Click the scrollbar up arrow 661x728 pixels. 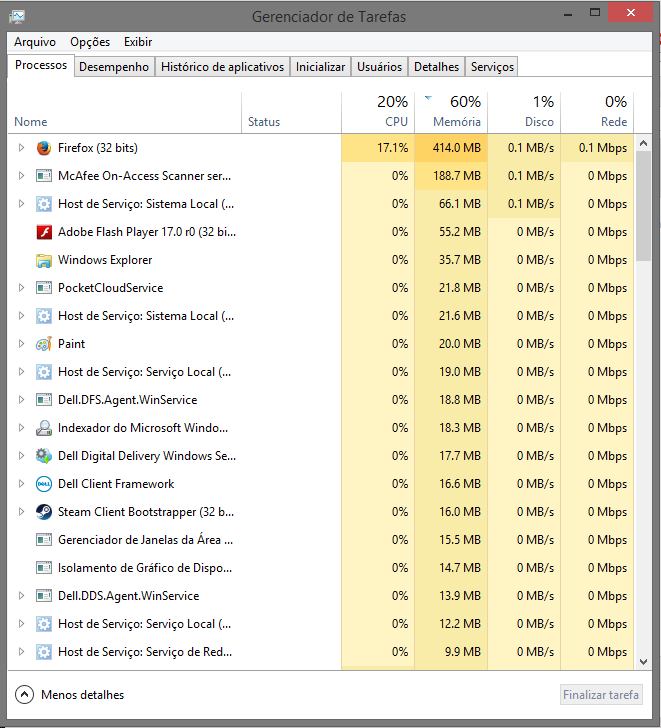(643, 143)
